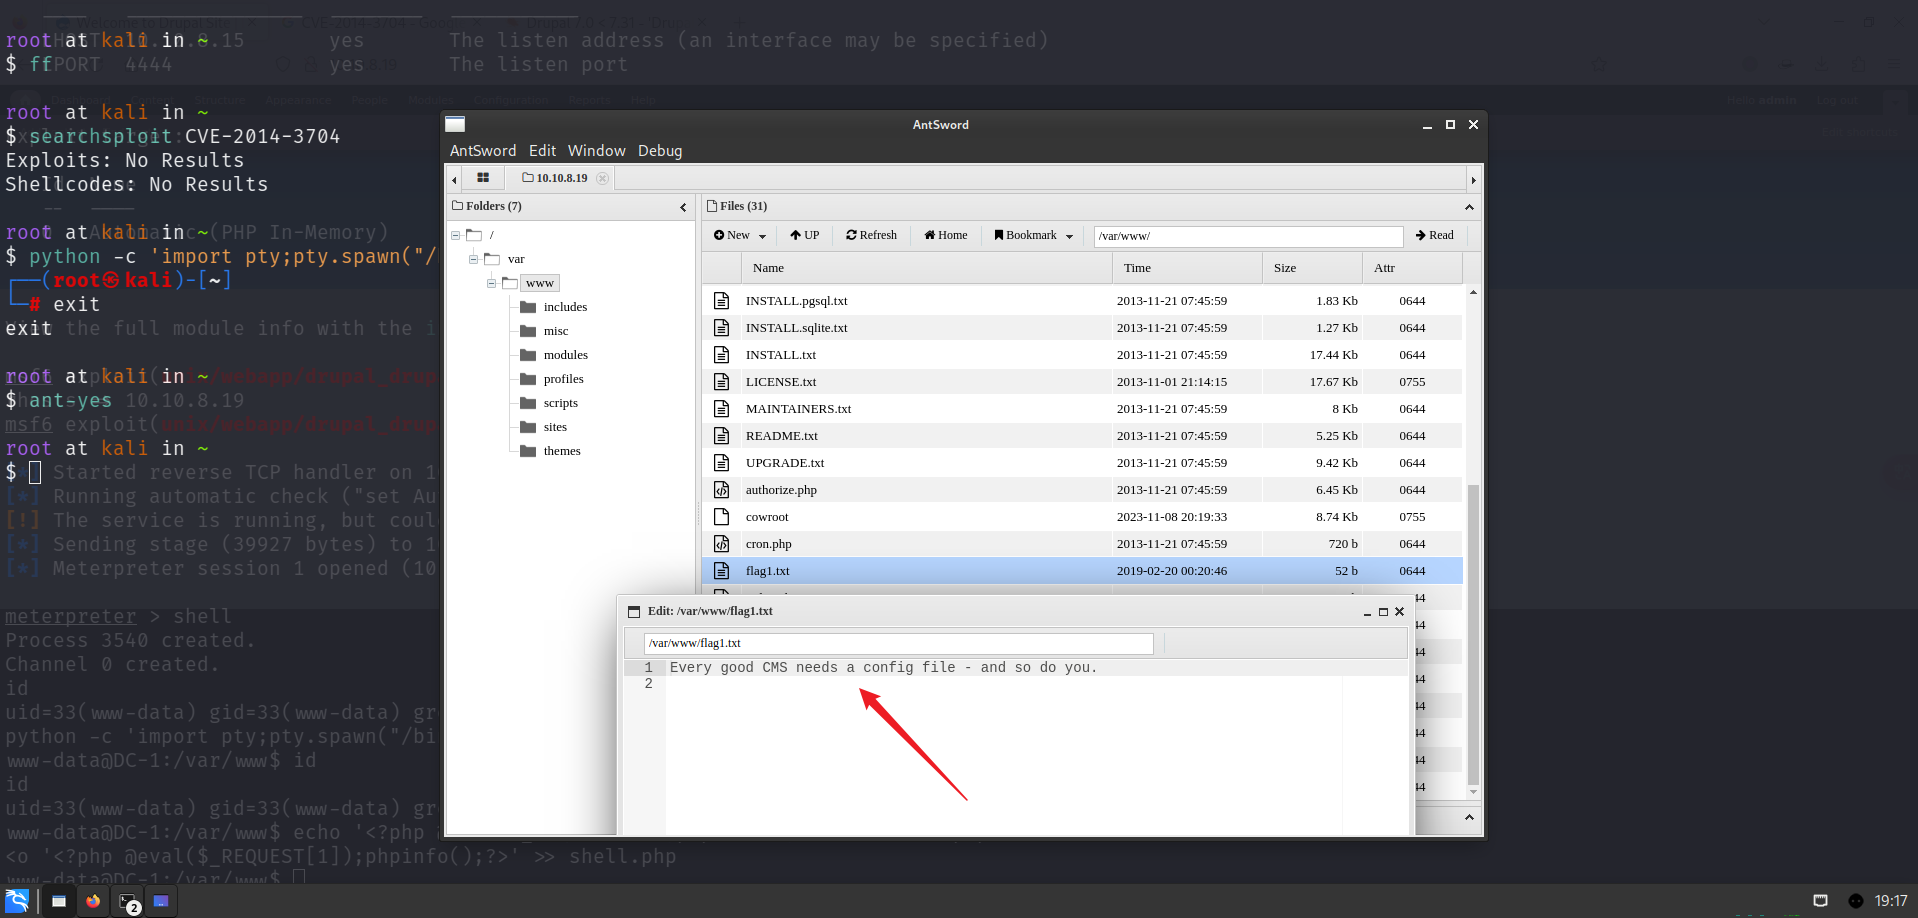The width and height of the screenshot is (1918, 918).
Task: Open the sites folder
Action: (x=555, y=427)
